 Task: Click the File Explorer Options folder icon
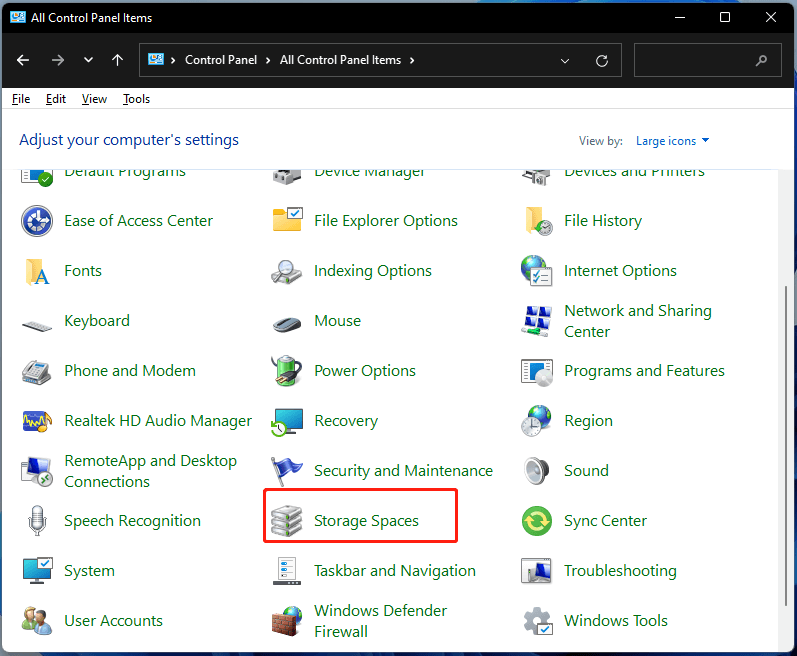click(x=287, y=221)
